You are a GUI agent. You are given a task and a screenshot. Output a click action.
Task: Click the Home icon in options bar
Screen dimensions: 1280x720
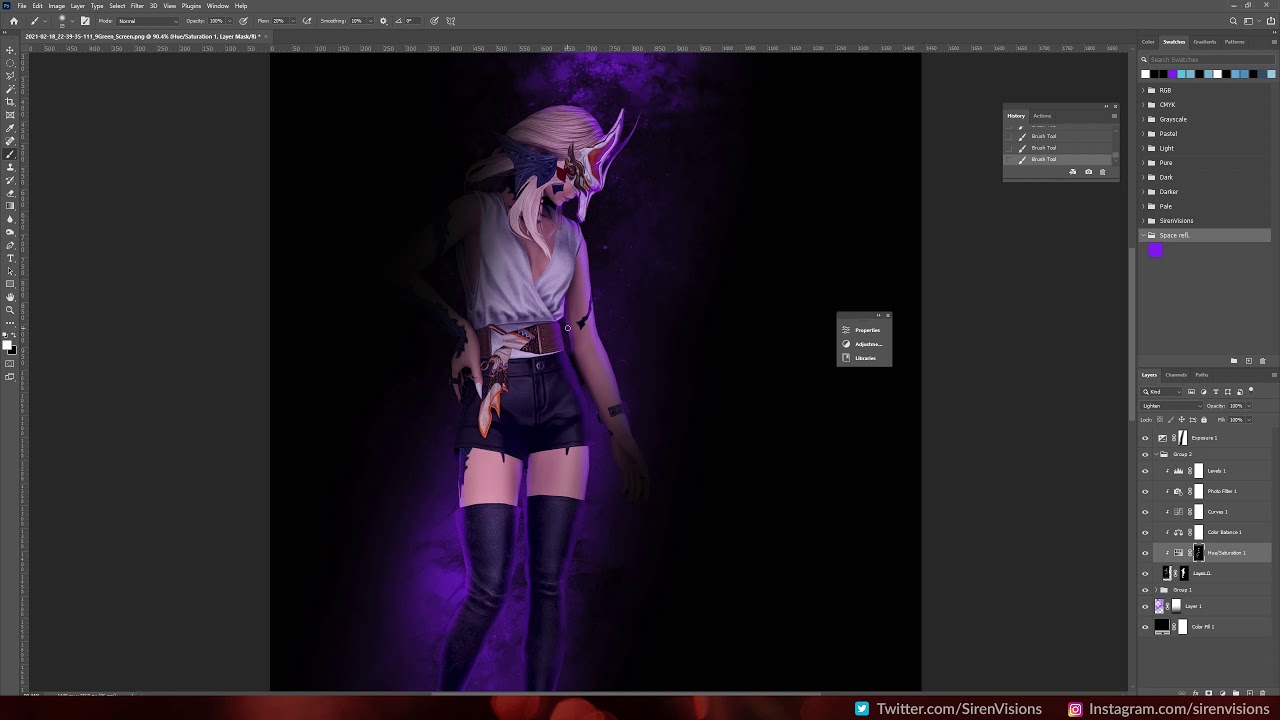click(x=14, y=21)
